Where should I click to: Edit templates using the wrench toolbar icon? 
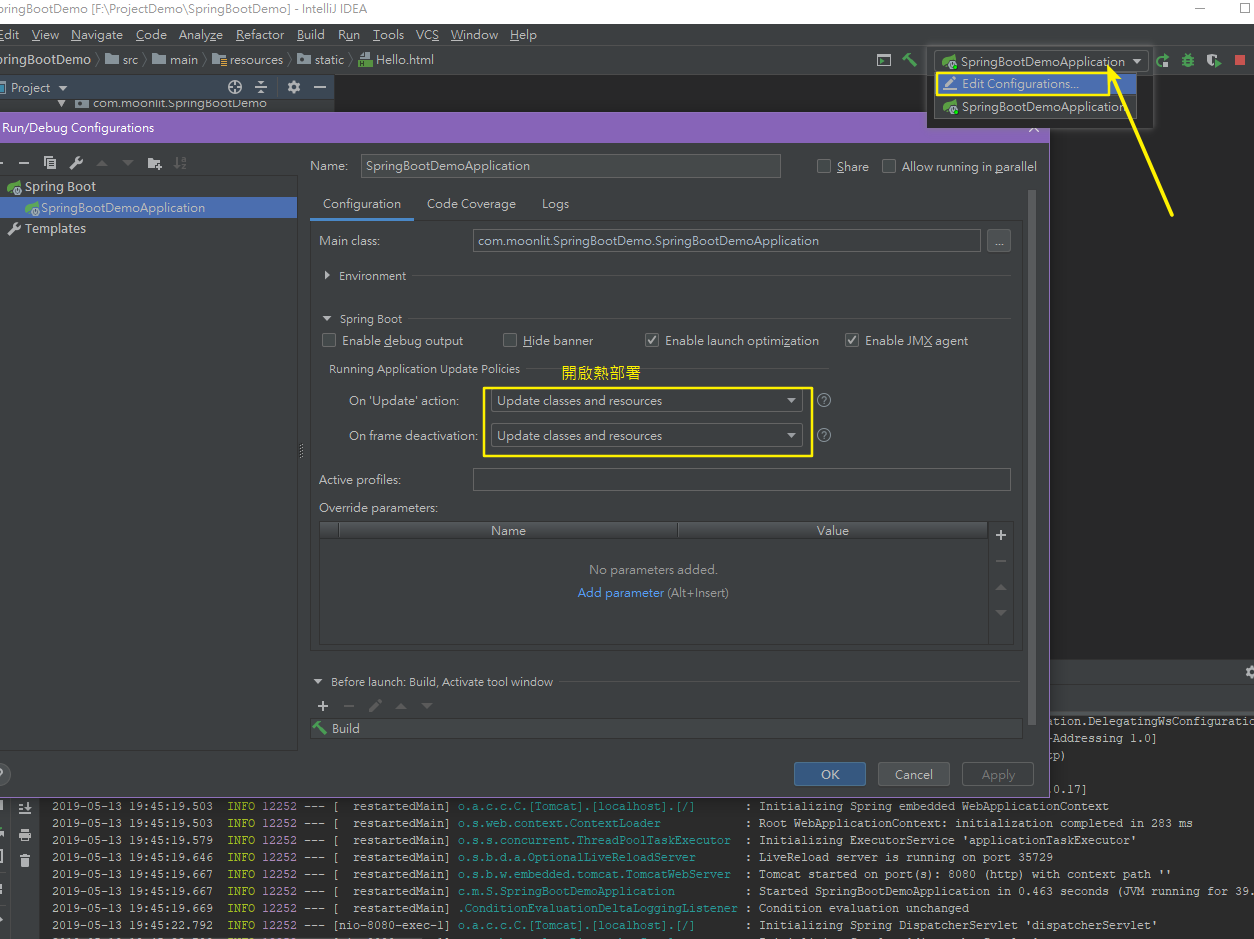click(x=76, y=163)
